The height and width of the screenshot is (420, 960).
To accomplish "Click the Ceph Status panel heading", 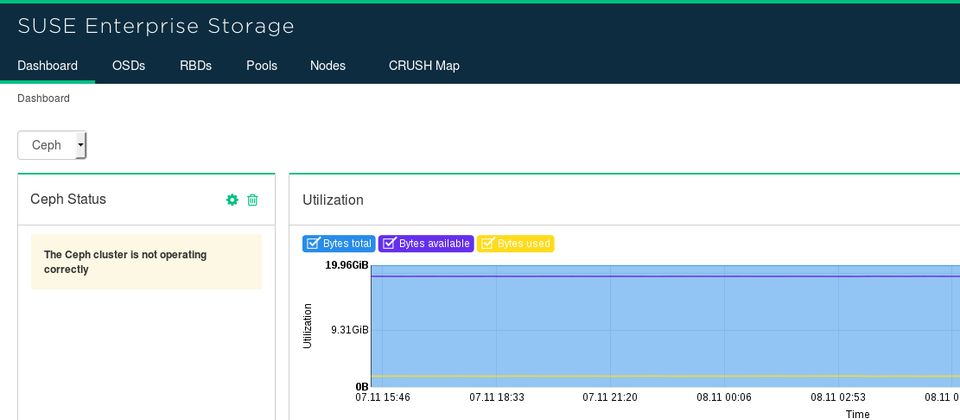I will (68, 199).
